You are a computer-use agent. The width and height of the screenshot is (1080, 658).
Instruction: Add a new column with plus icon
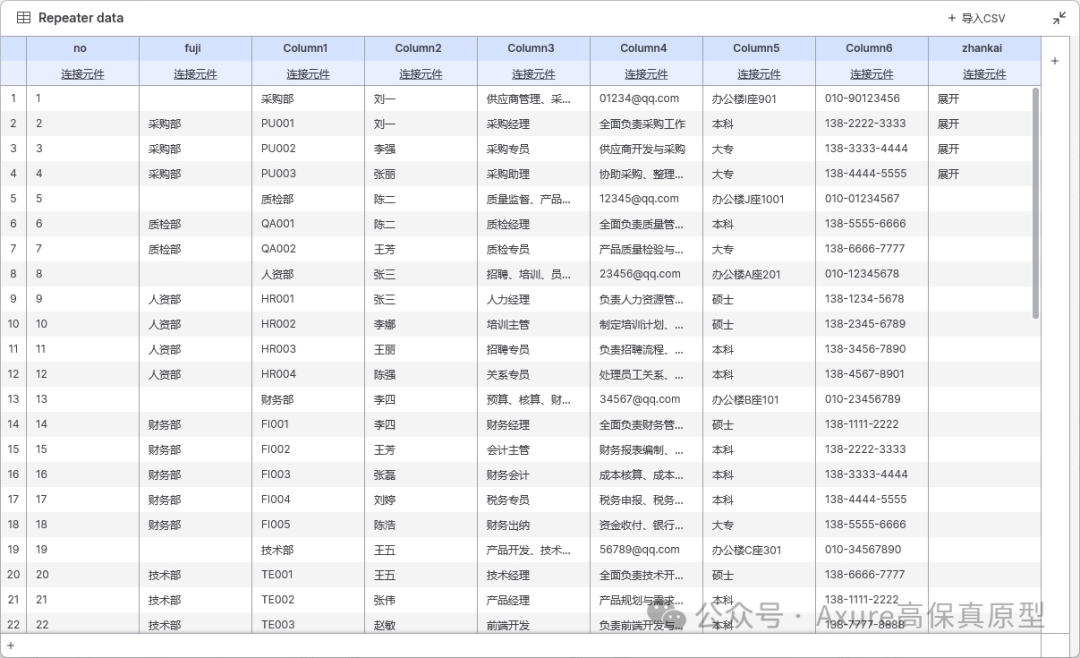tap(1055, 61)
